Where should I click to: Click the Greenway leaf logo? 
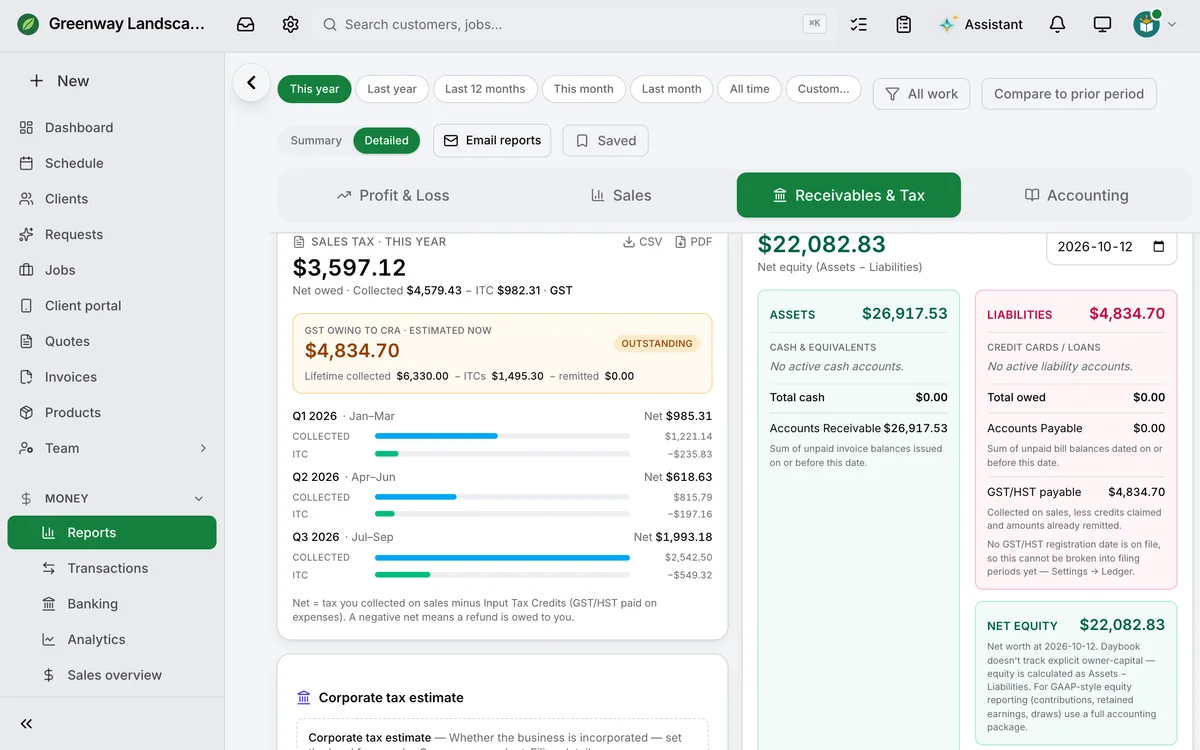[29, 24]
